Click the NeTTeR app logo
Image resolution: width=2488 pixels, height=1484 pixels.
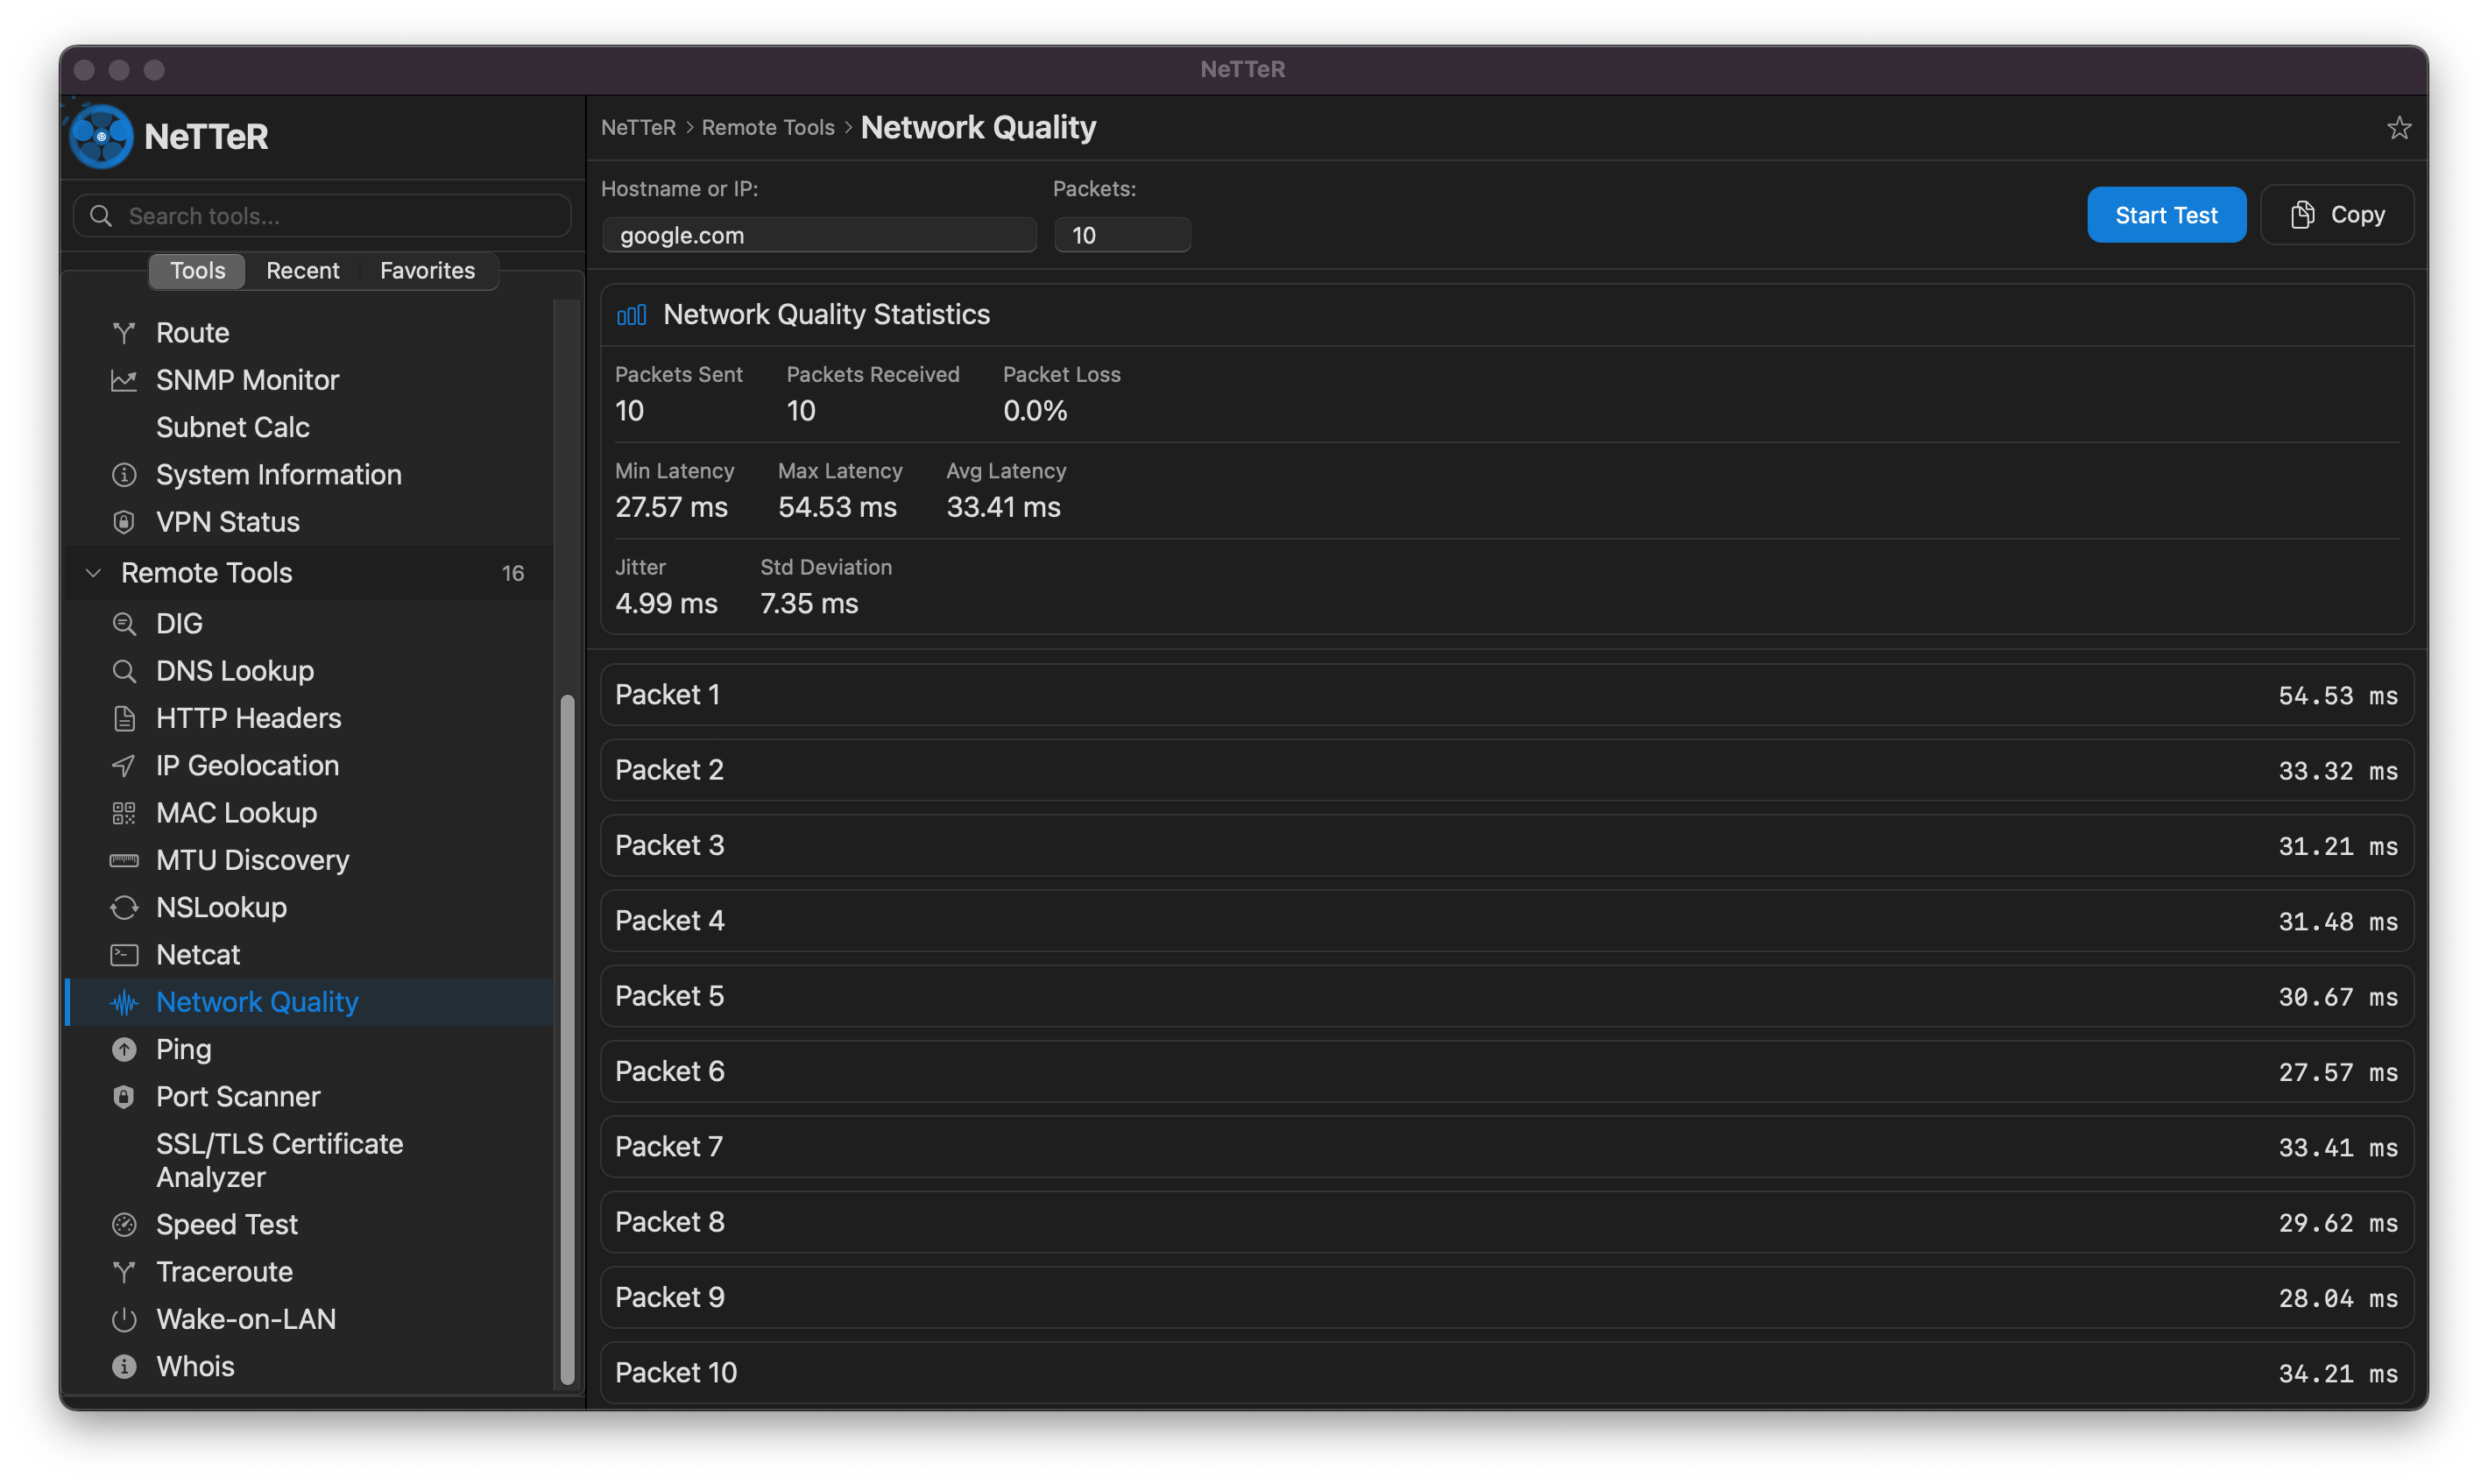tap(101, 136)
